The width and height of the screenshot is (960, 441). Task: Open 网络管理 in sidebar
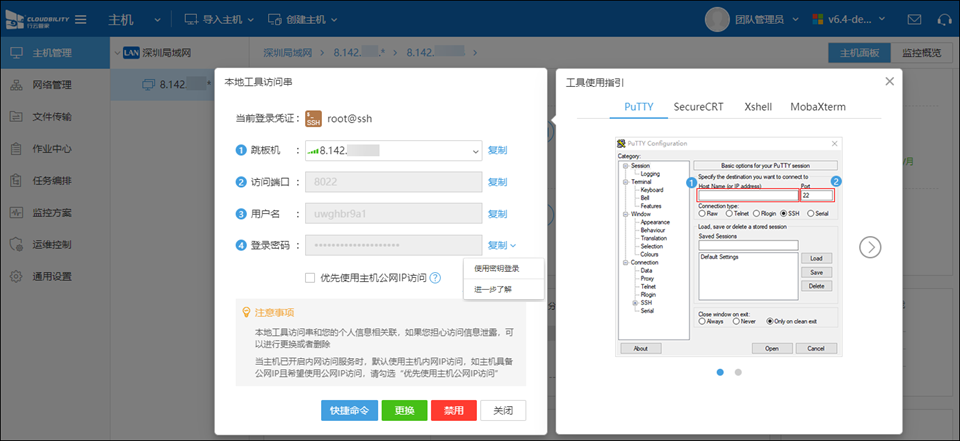(x=51, y=85)
